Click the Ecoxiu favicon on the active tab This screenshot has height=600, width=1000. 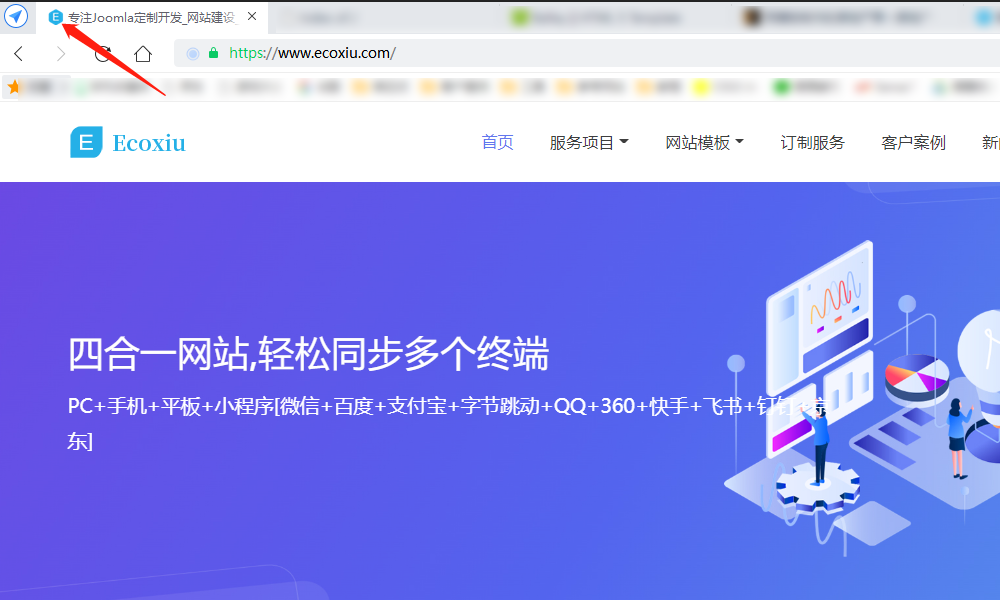tap(56, 18)
